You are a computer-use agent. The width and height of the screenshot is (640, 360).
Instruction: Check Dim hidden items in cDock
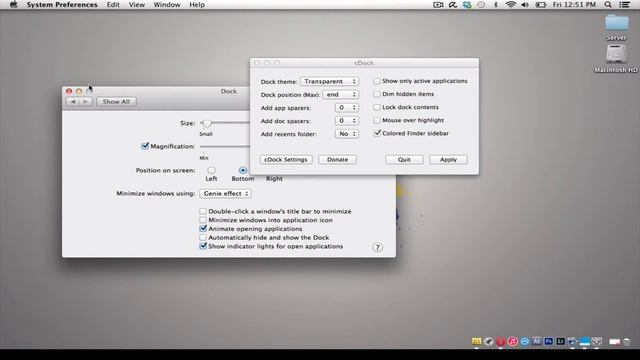point(377,94)
